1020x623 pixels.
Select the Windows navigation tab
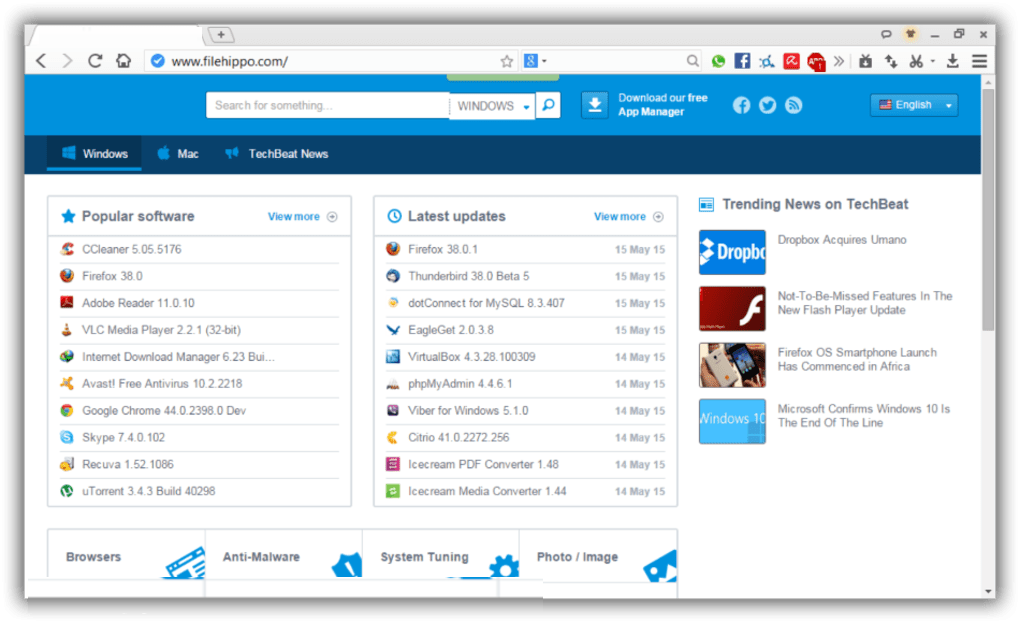click(94, 153)
